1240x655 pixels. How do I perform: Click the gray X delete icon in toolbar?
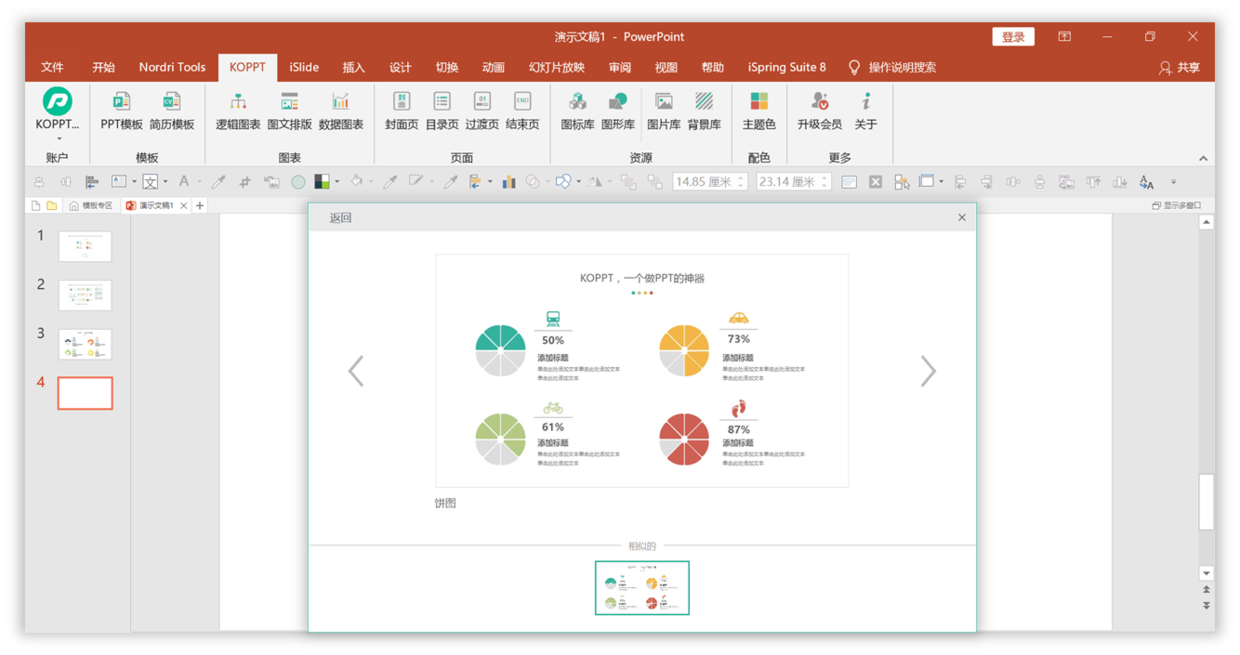click(x=875, y=182)
